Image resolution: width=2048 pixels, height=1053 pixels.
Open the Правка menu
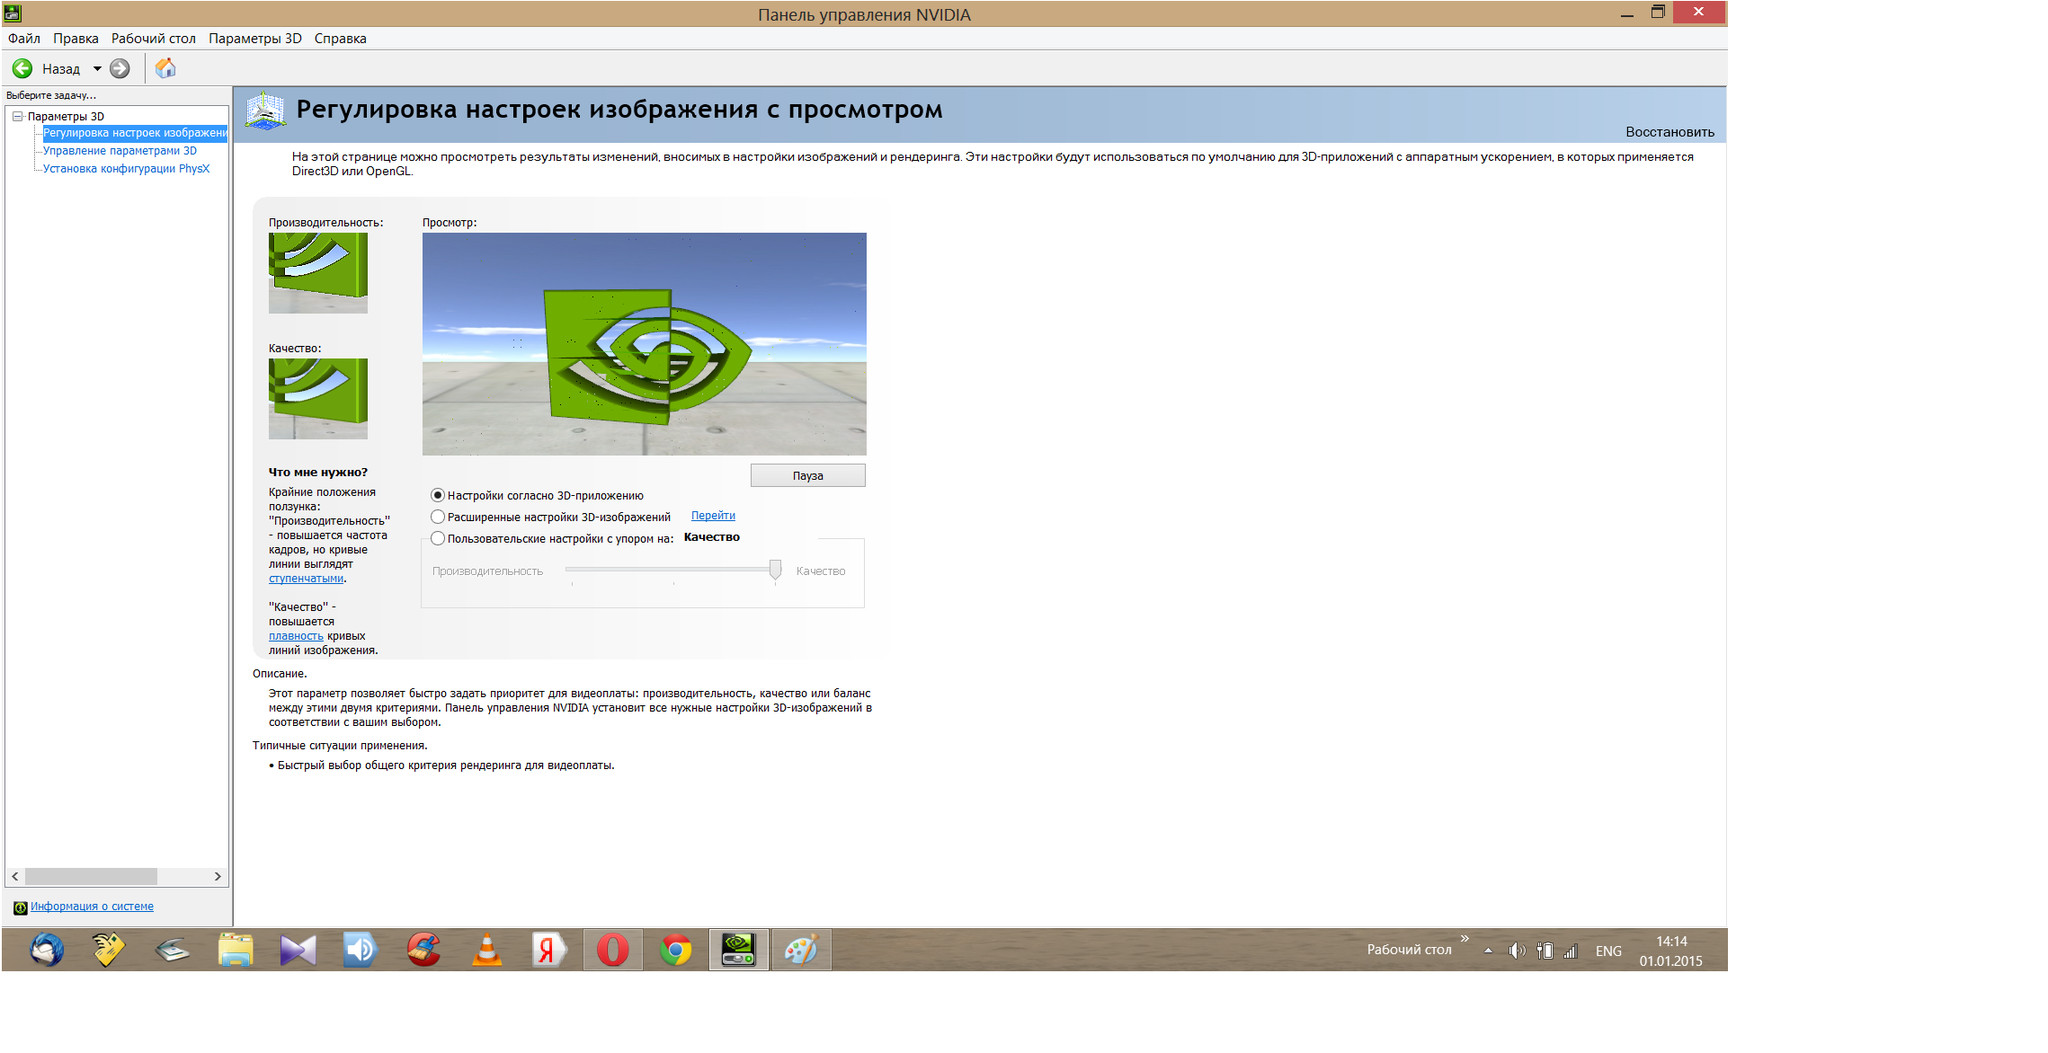point(75,38)
